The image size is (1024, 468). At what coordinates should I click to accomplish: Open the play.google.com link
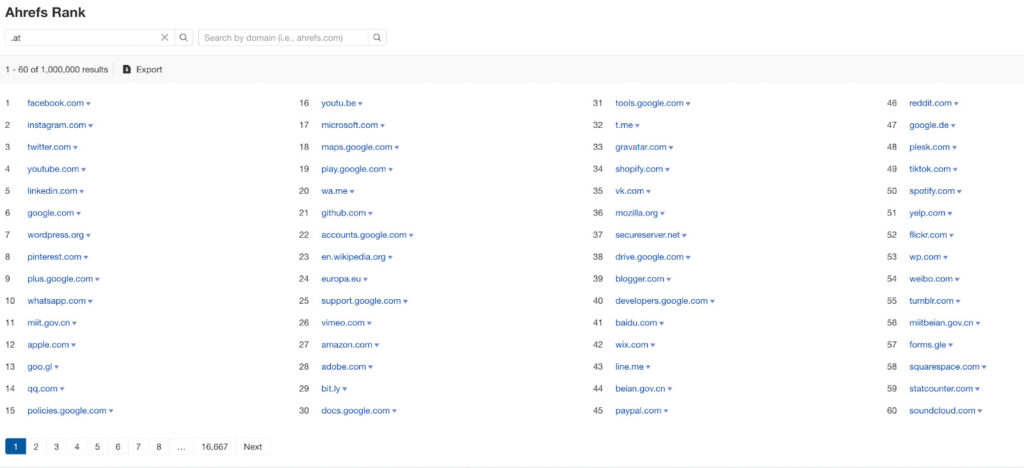tap(353, 169)
